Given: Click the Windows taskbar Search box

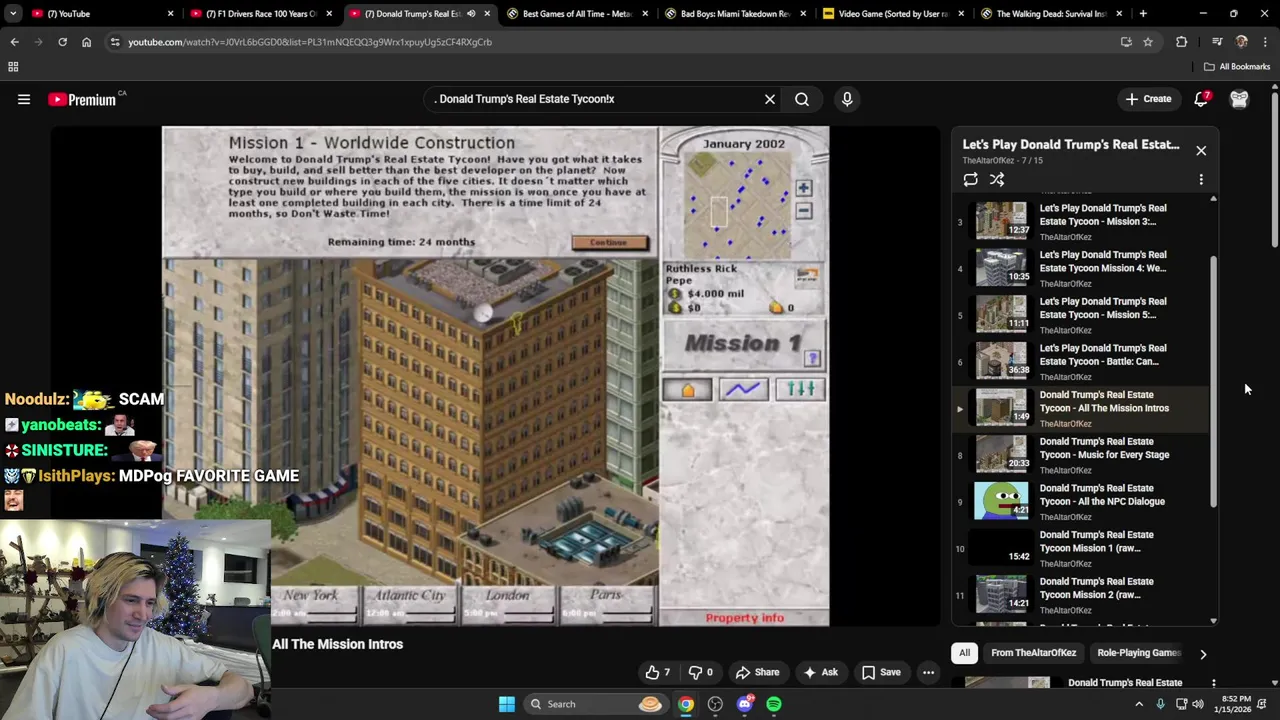Looking at the screenshot, I should click(595, 704).
